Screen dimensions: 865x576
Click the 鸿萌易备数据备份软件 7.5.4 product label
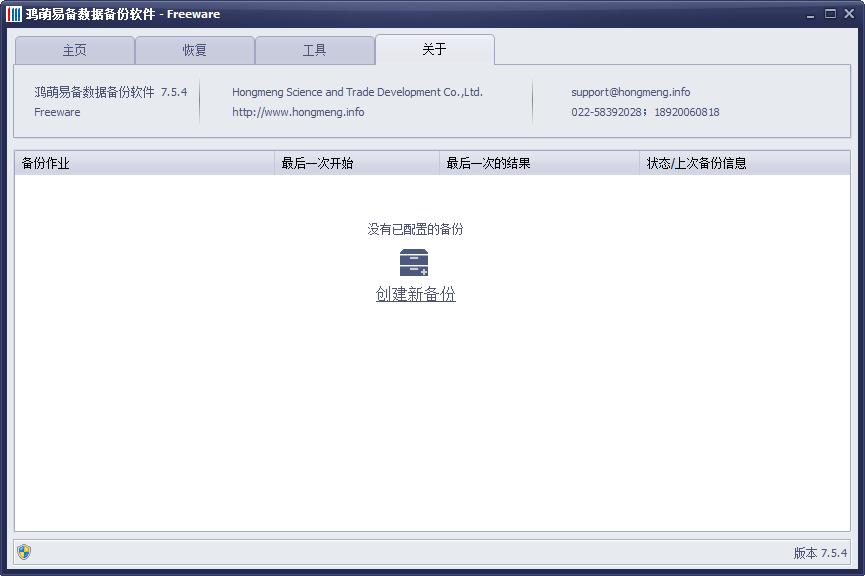[x=110, y=92]
